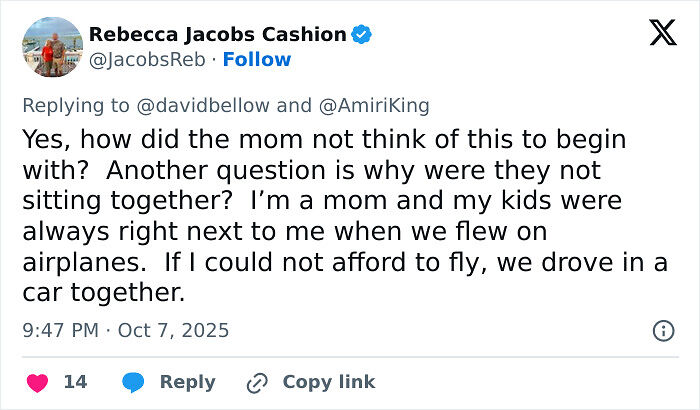Open the tweet info circle icon
Screen dimensions: 700x410
662,330
